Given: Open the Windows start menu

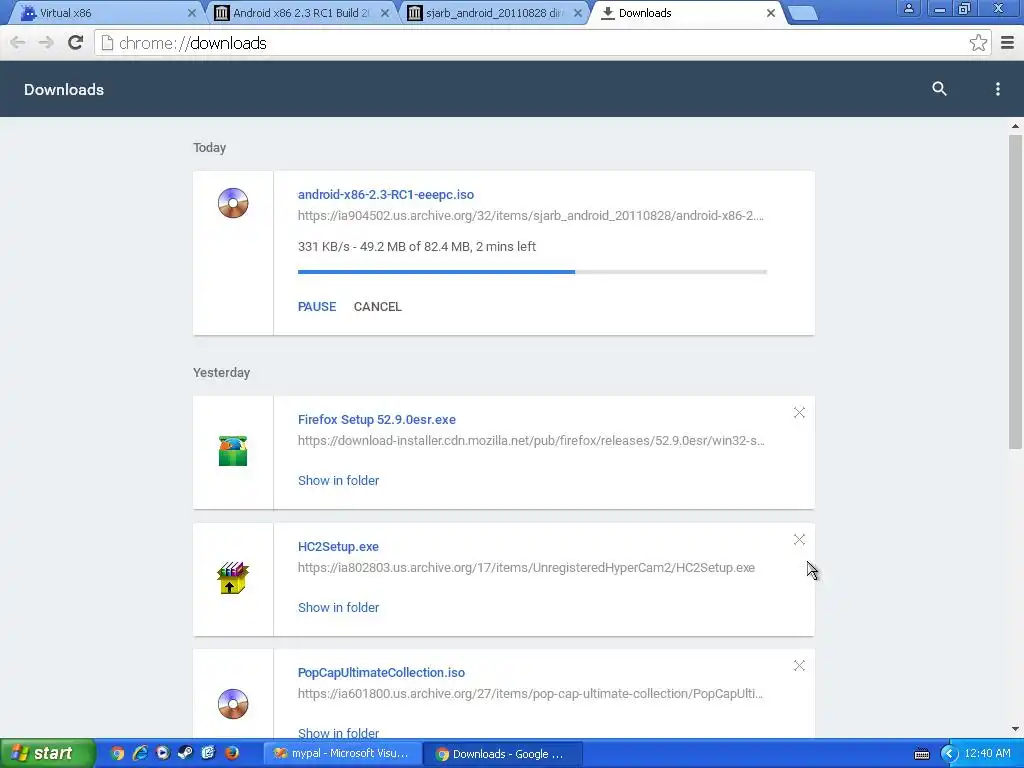Looking at the screenshot, I should 47,754.
